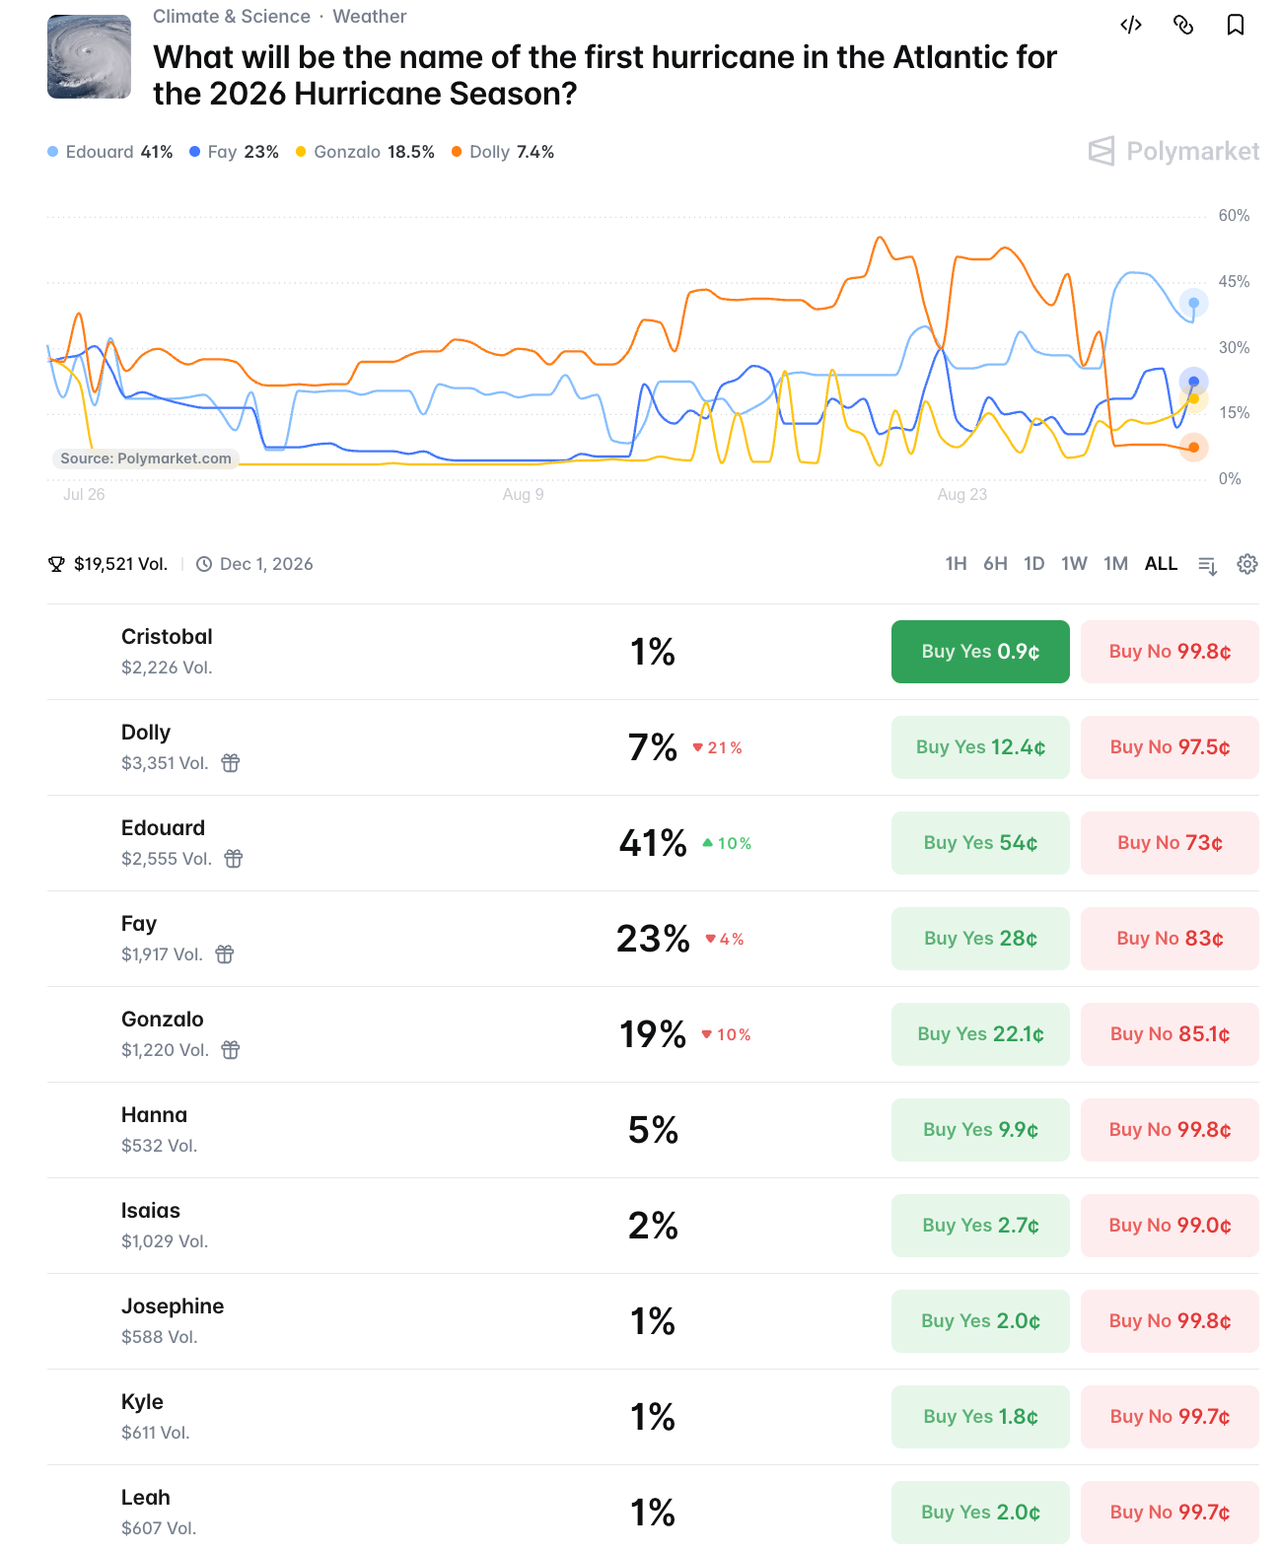Click Edouard light-blue legend dot

pos(53,152)
